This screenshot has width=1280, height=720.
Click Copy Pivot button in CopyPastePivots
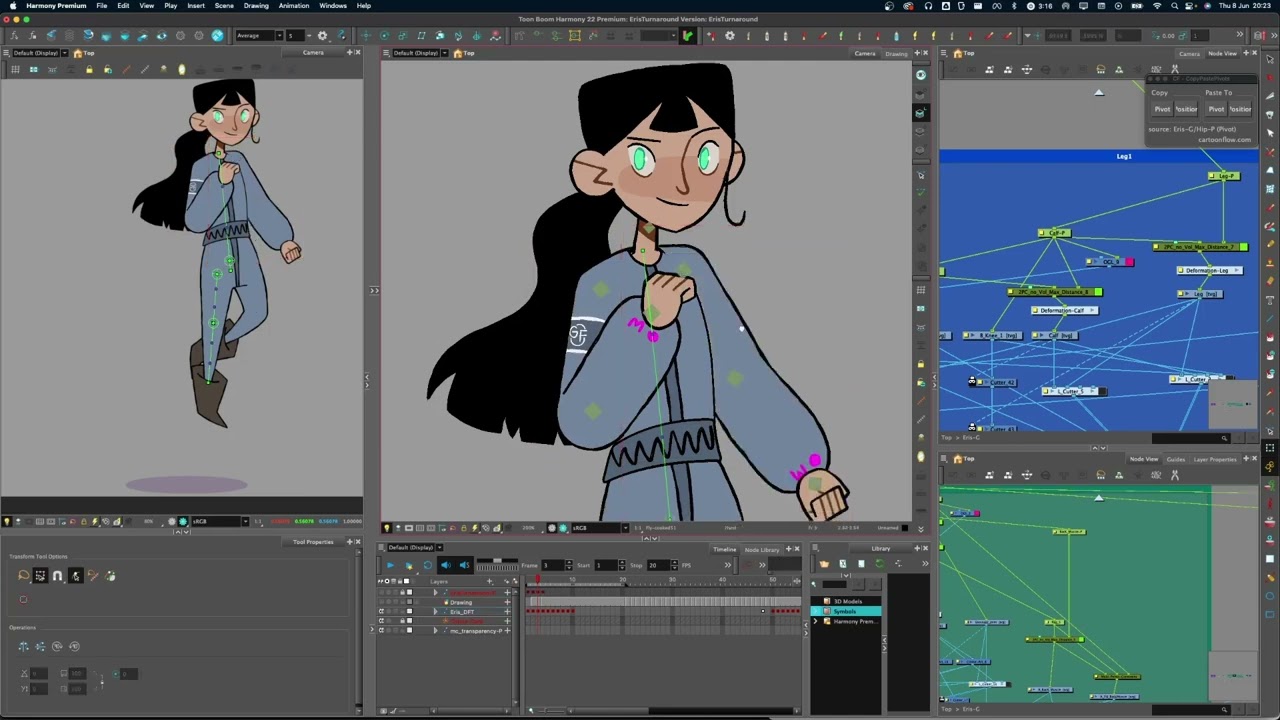point(1162,109)
